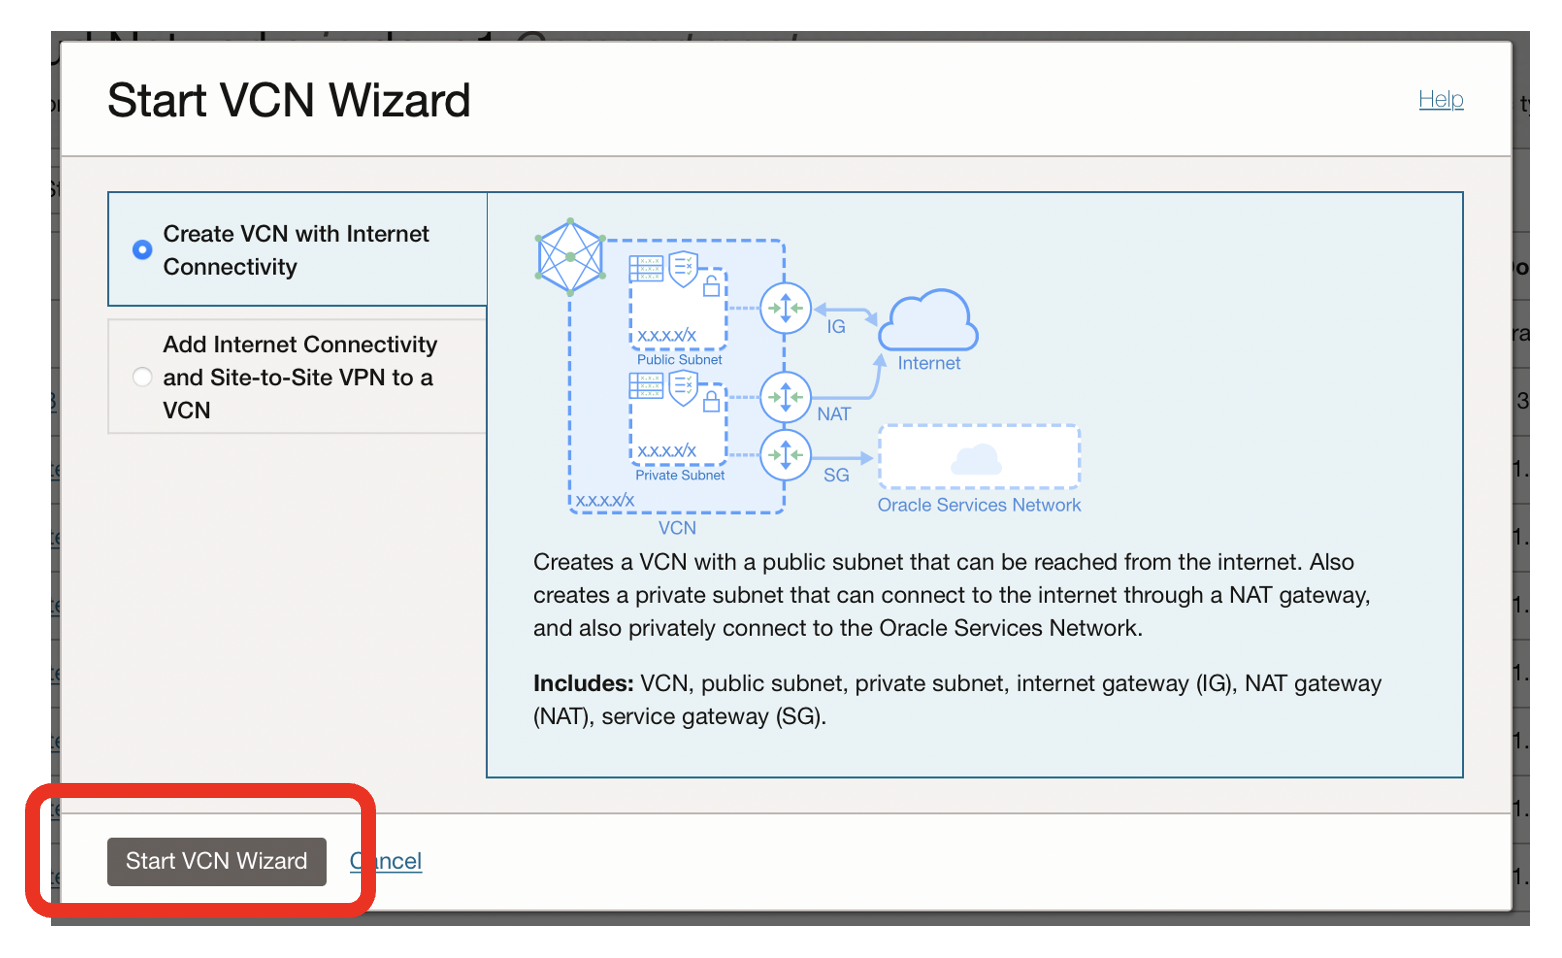Screen dimensions: 1562x958
Task: Cancel the VCN wizard
Action: point(386,861)
